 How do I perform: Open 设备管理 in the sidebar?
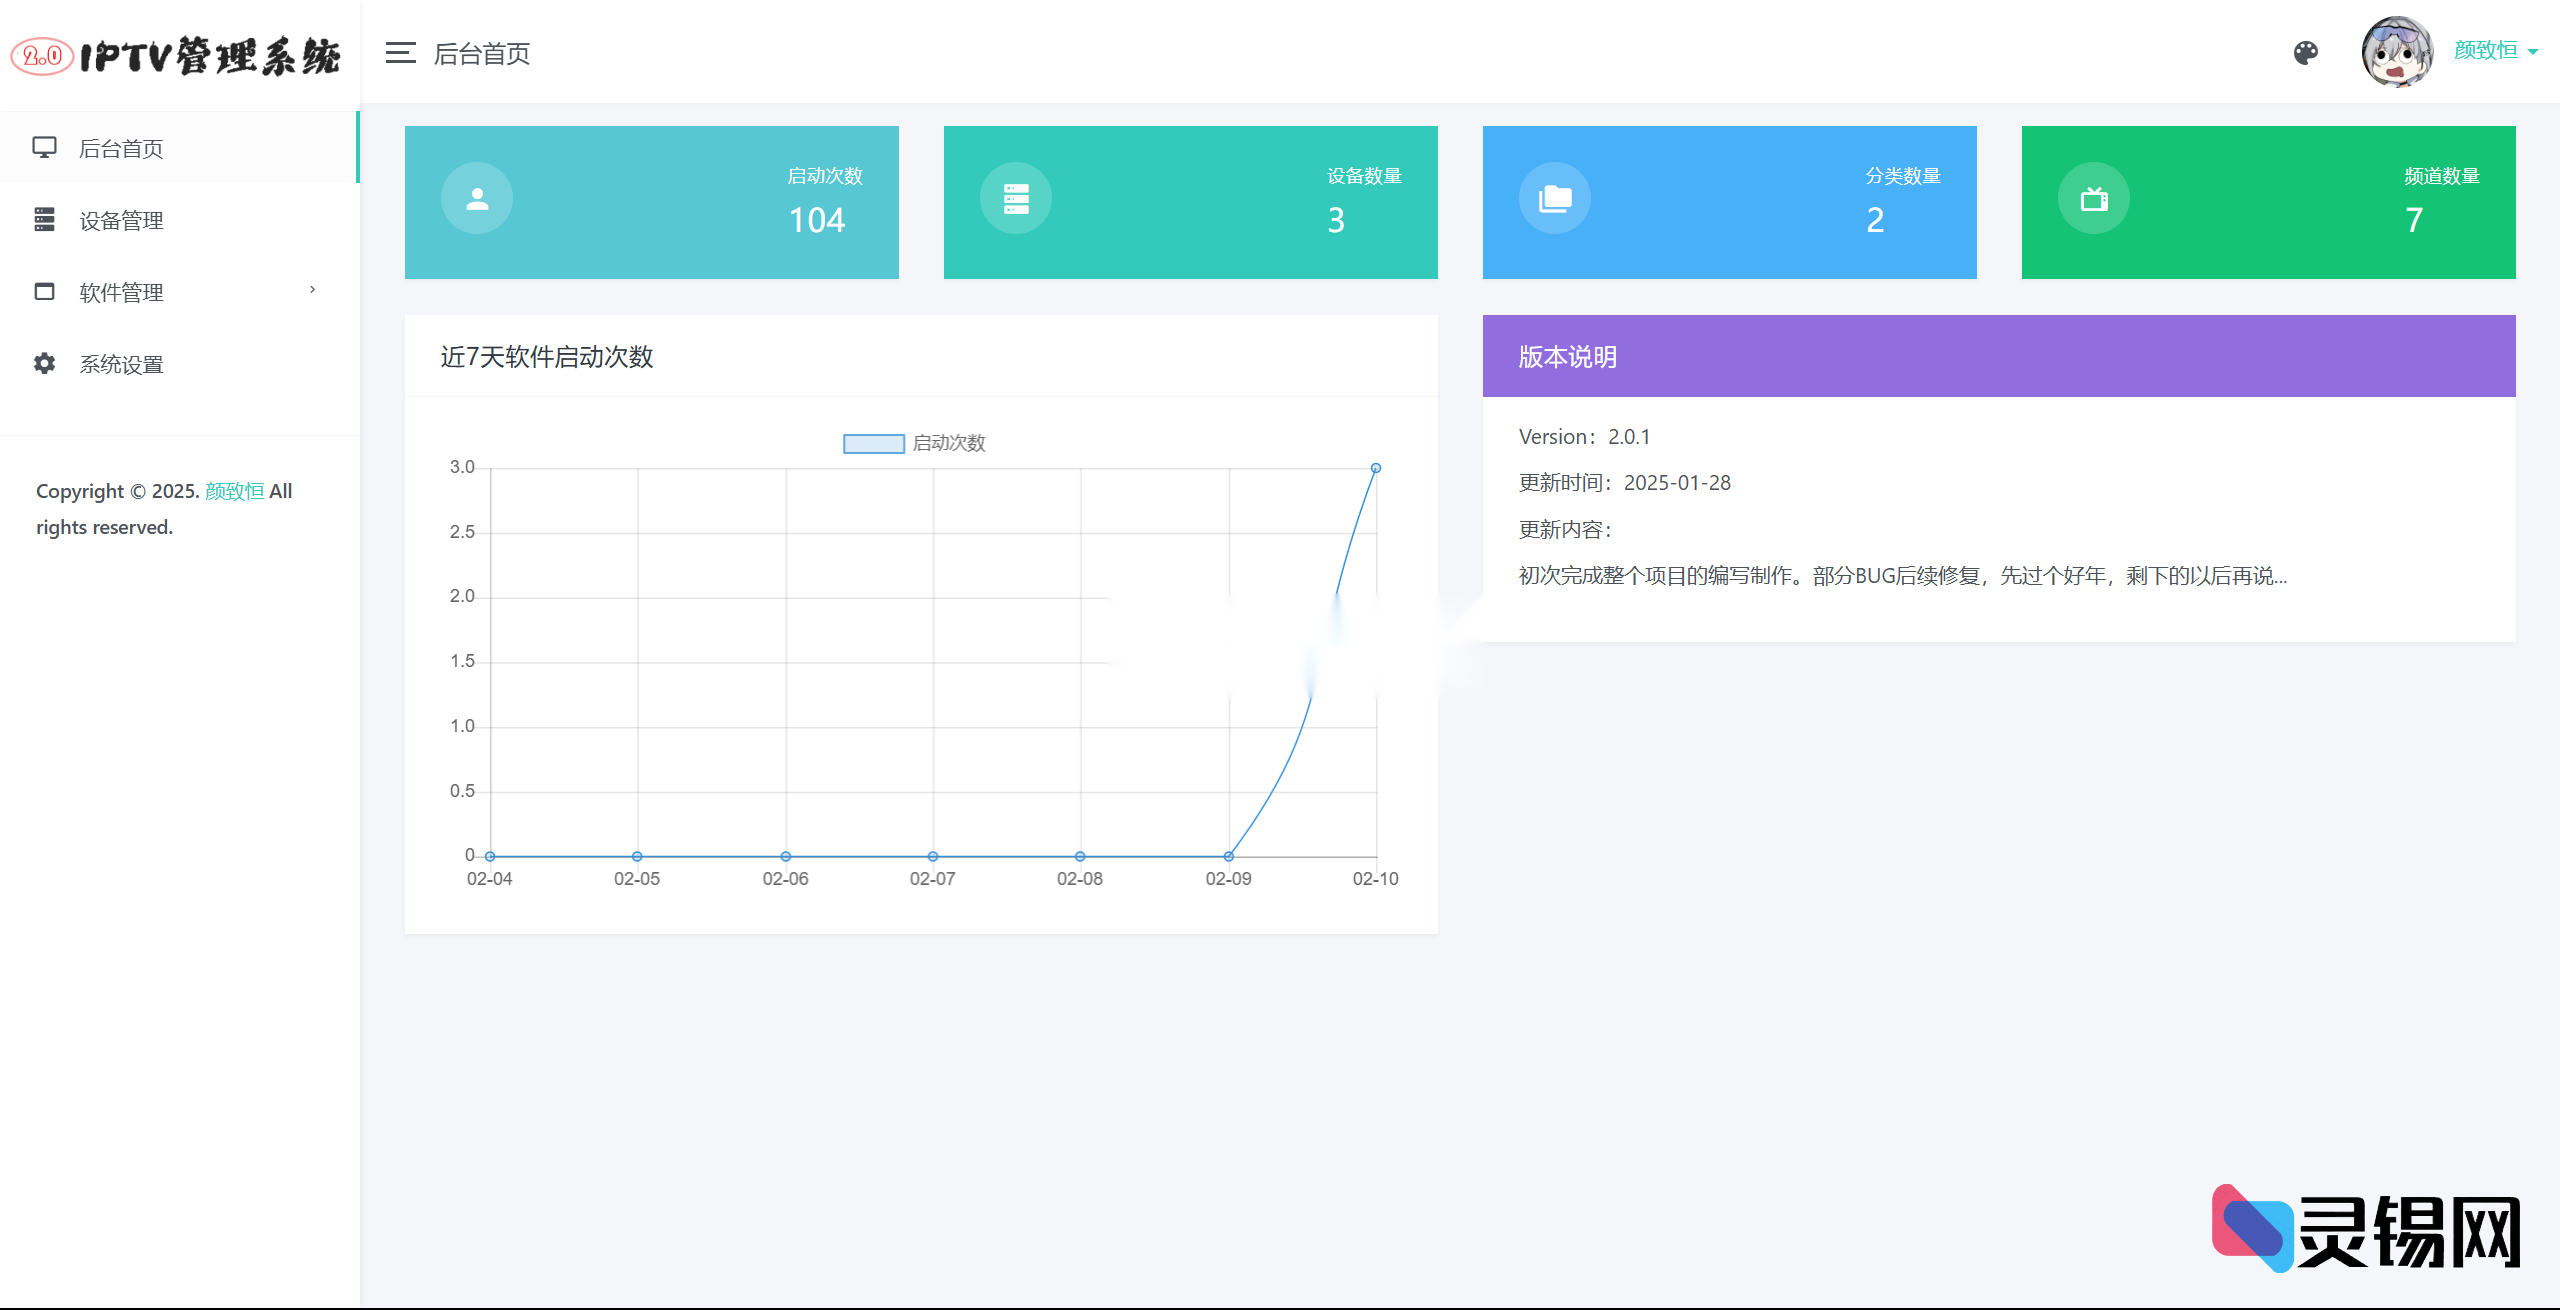[121, 221]
